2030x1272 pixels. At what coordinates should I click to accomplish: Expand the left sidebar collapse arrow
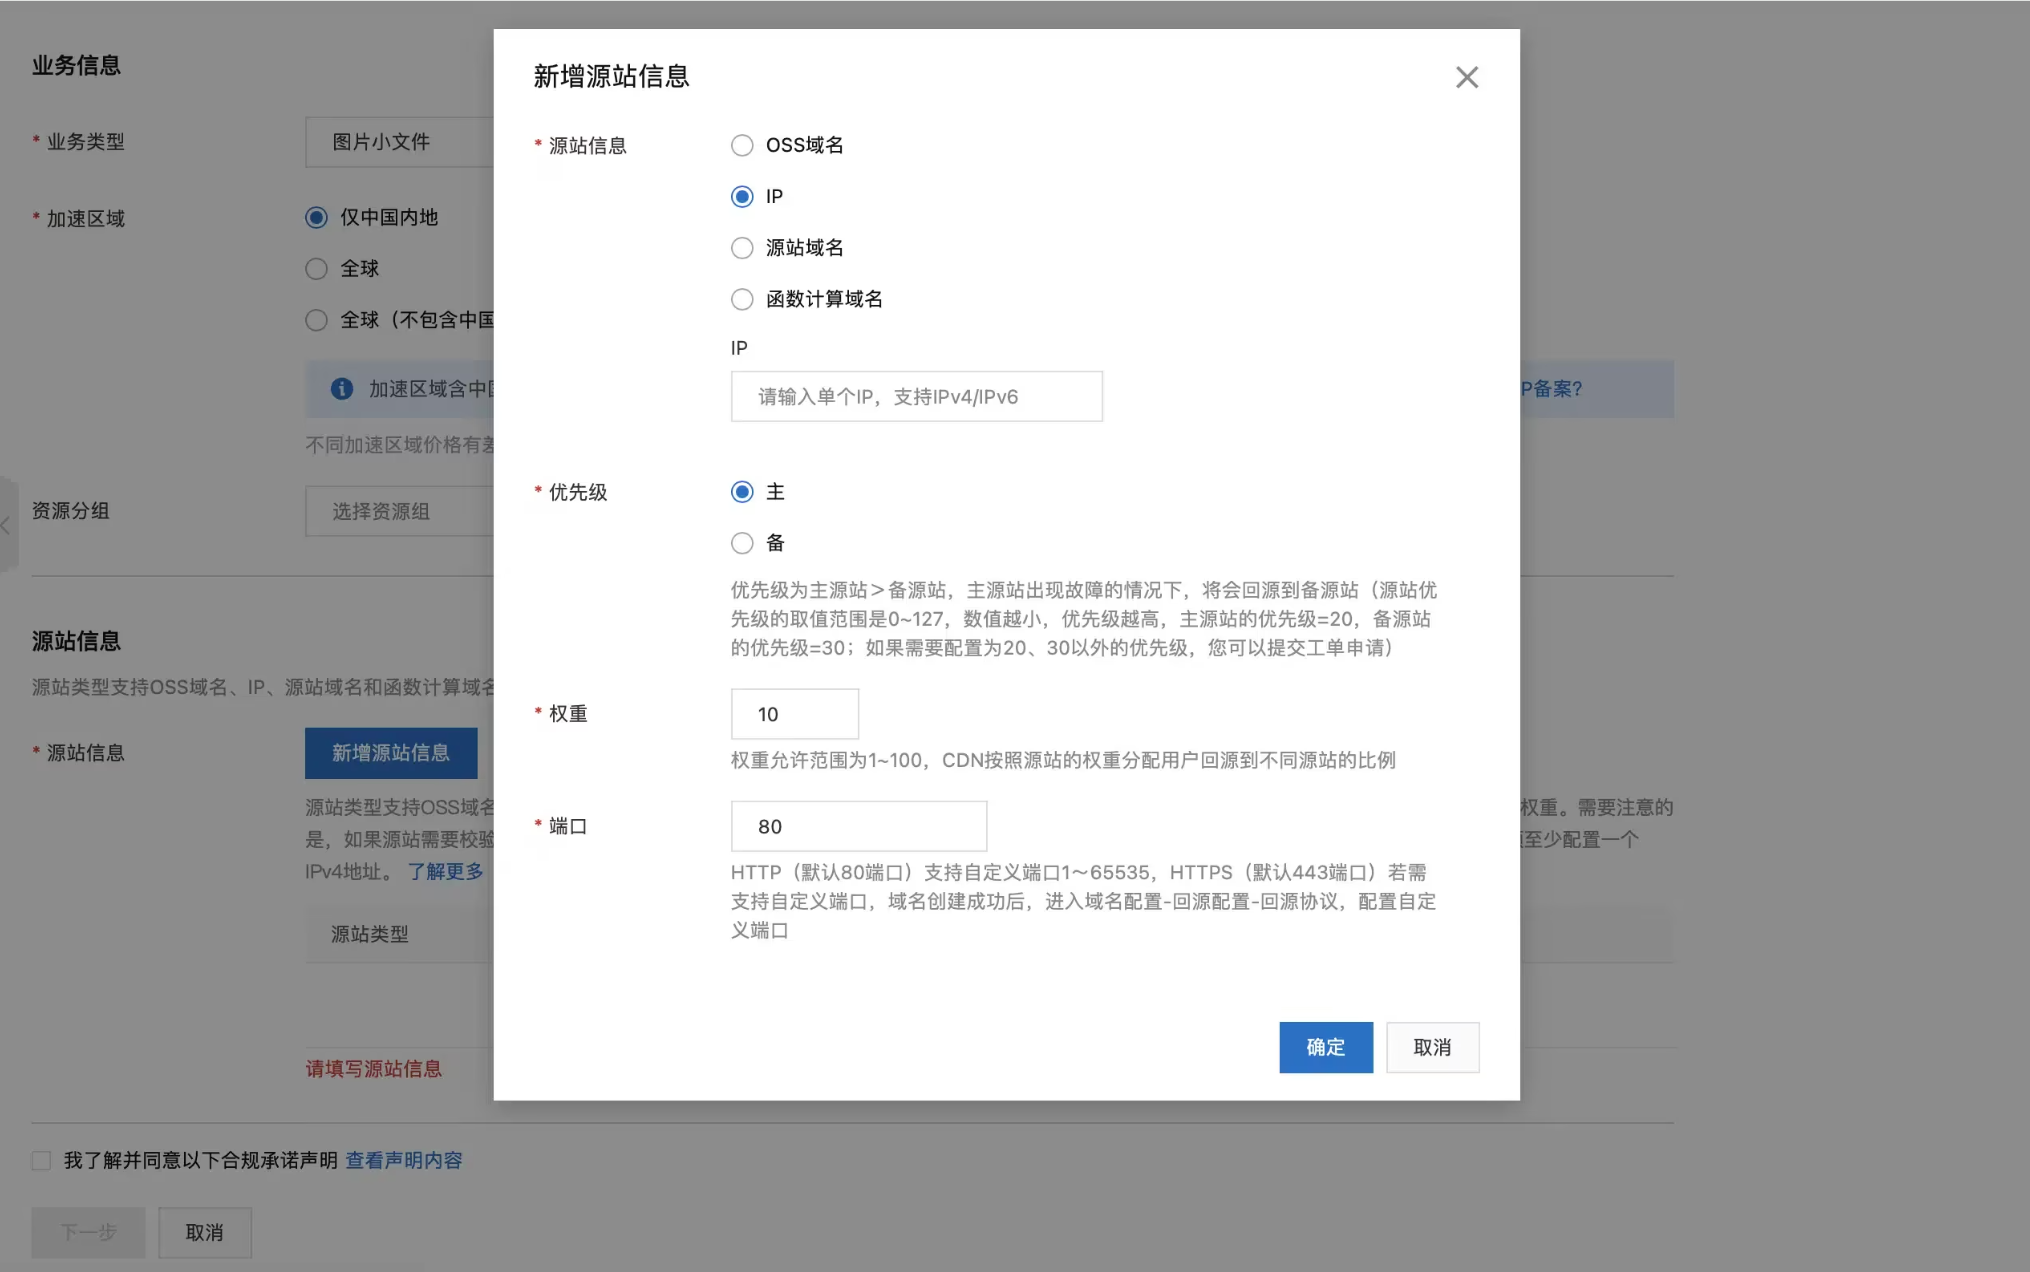coord(6,525)
